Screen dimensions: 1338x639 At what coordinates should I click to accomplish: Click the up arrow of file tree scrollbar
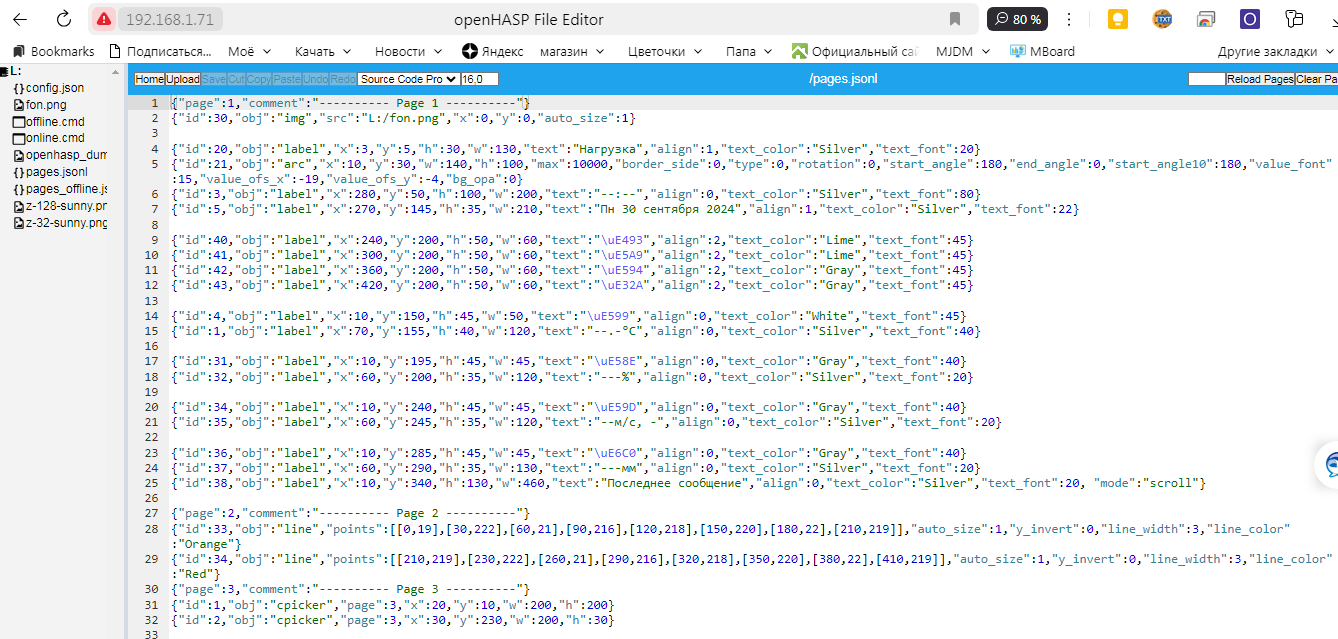tap(118, 70)
